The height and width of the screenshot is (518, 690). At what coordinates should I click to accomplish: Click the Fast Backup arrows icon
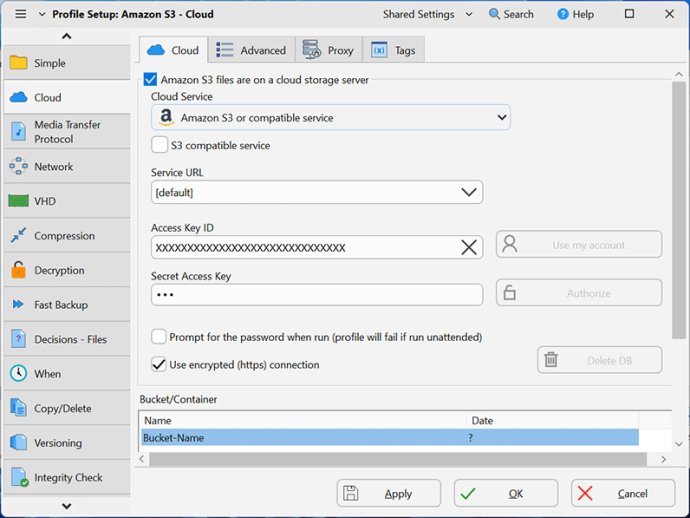pos(18,305)
